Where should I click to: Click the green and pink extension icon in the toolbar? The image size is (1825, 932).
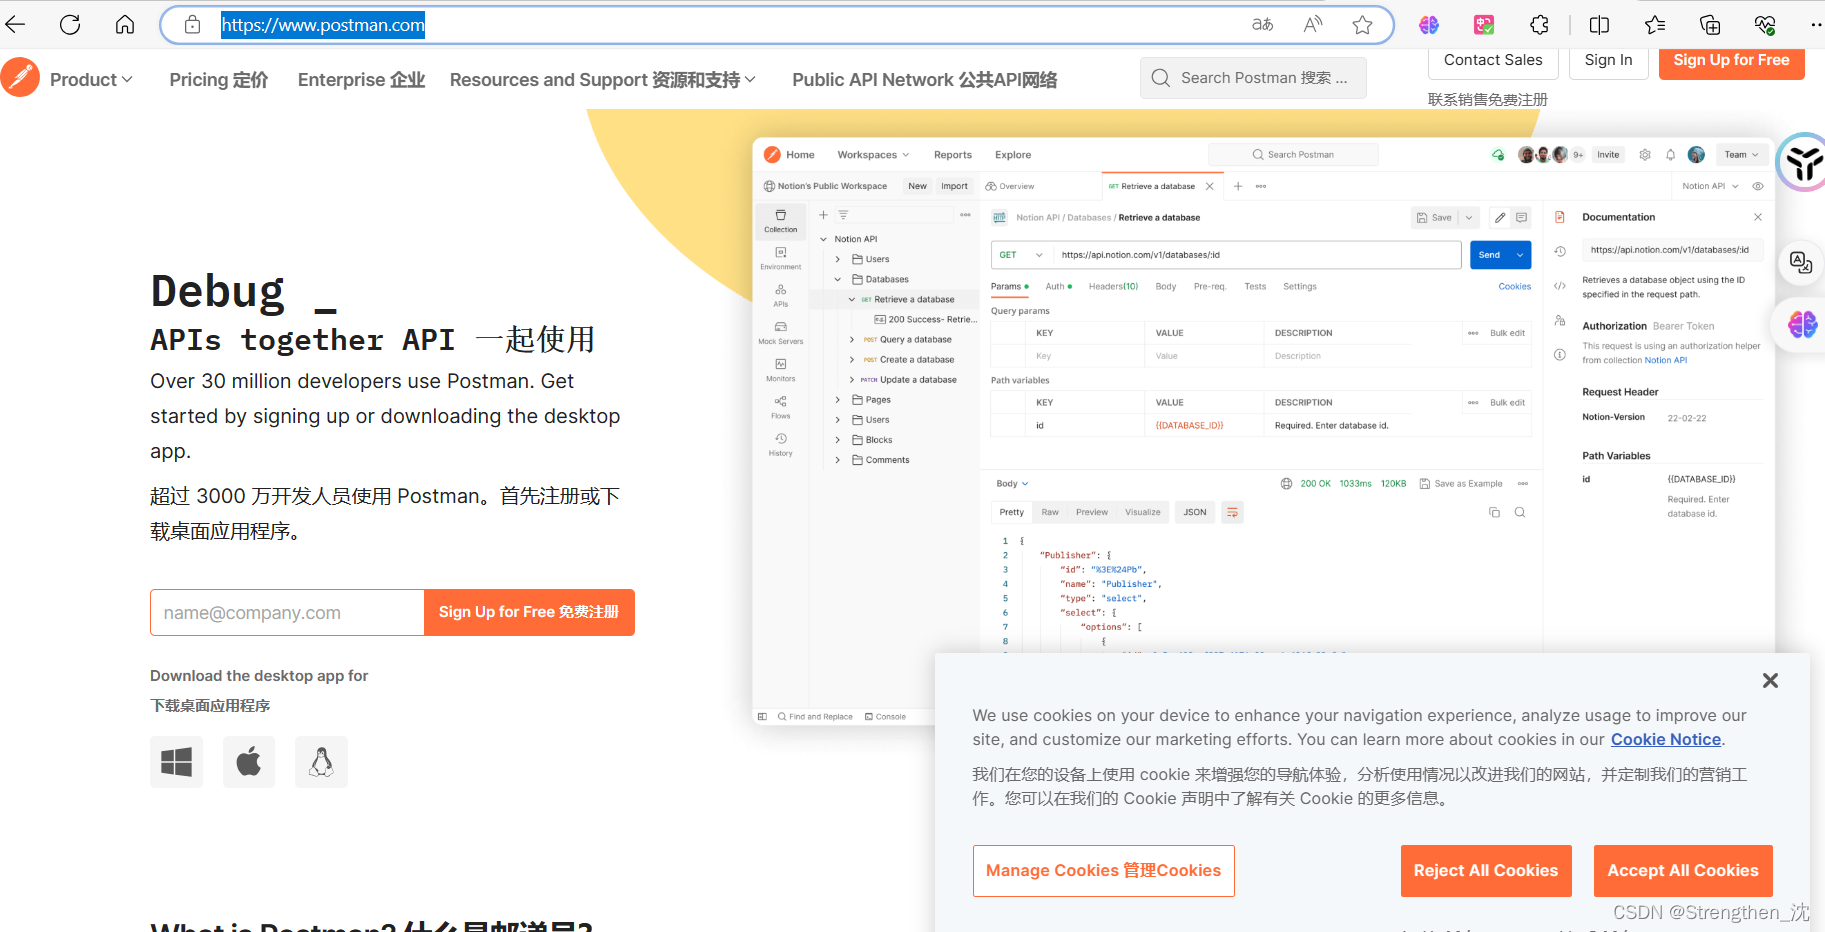pos(1484,24)
